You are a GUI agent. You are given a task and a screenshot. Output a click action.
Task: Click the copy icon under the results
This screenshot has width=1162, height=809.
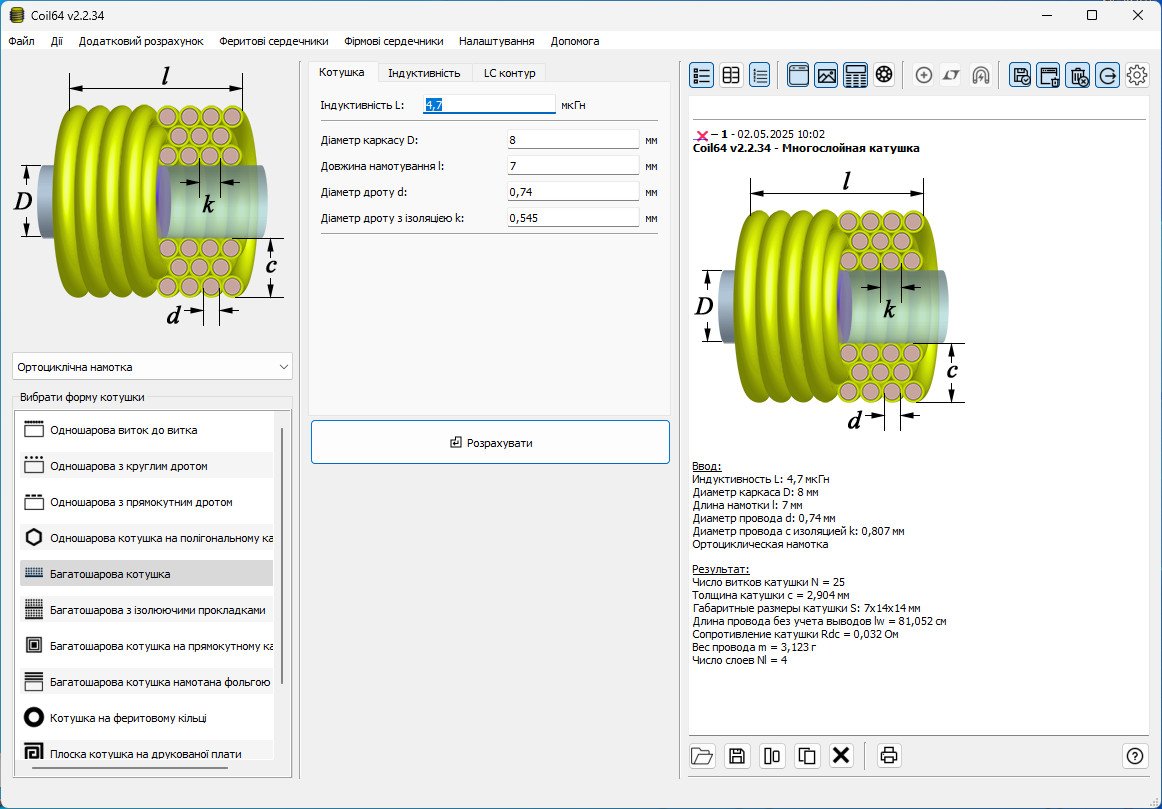point(806,756)
